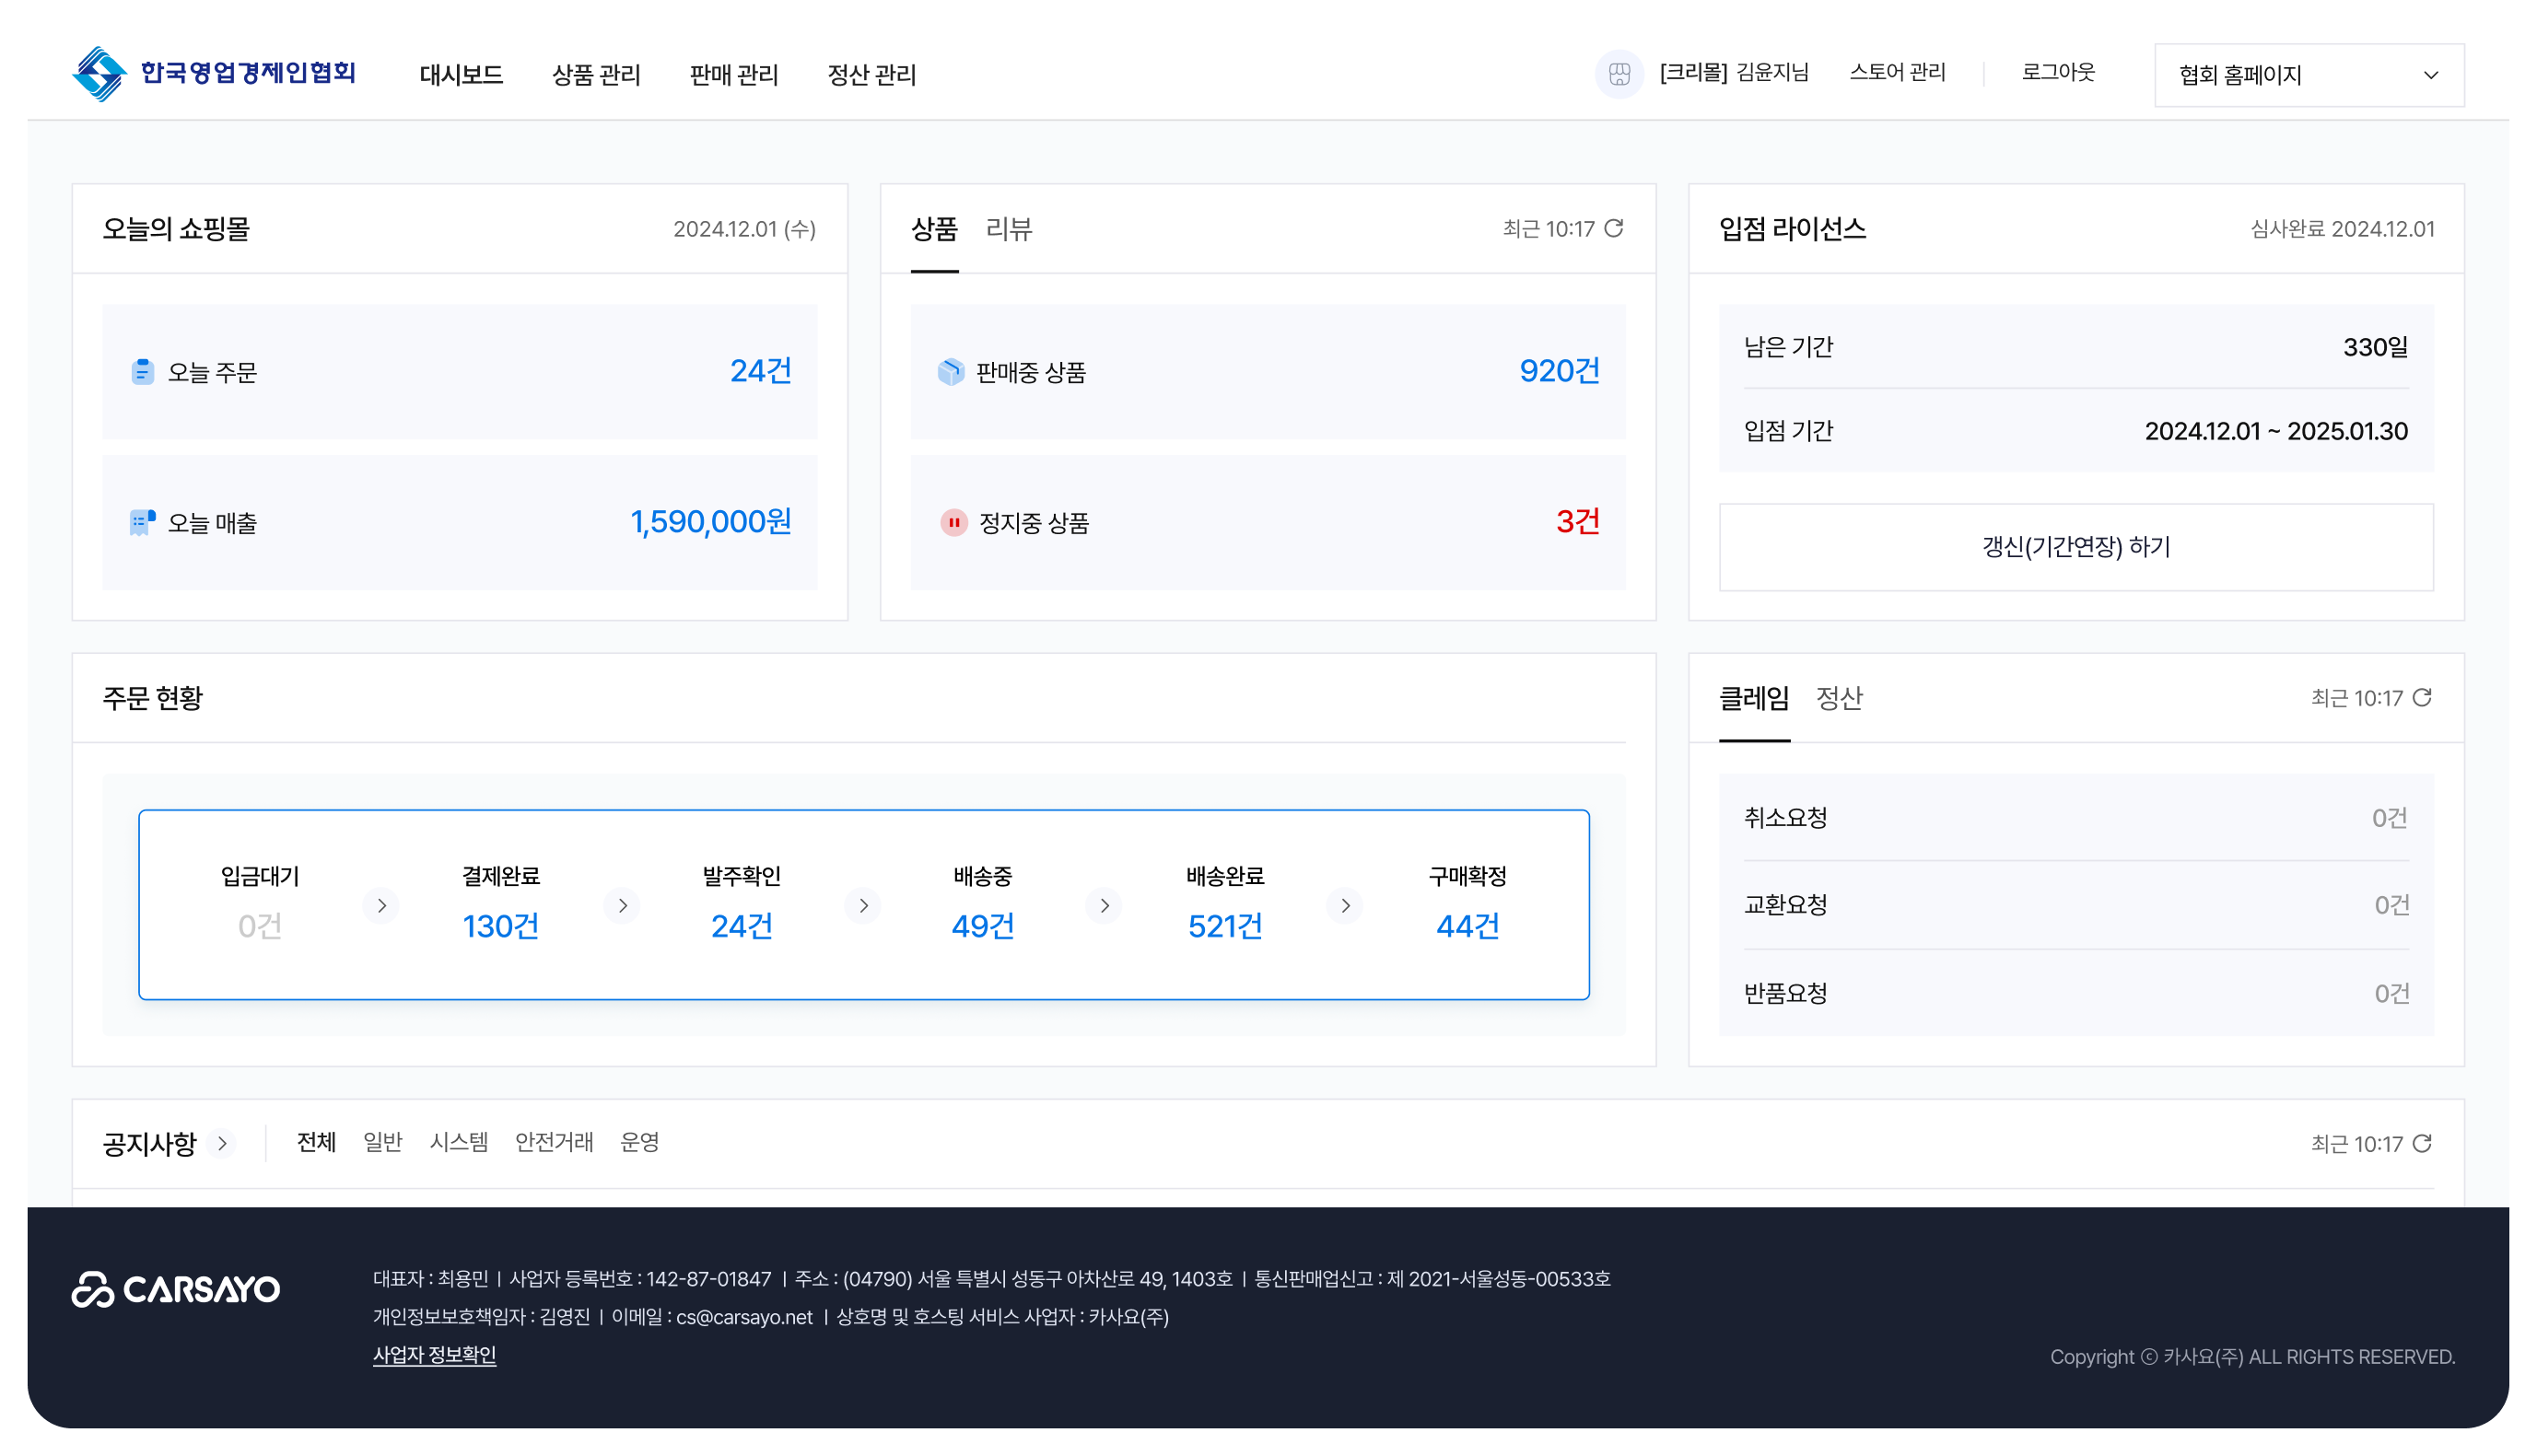The width and height of the screenshot is (2537, 1456).
Task: Click 남은 기간 330일 value
Action: [2374, 347]
